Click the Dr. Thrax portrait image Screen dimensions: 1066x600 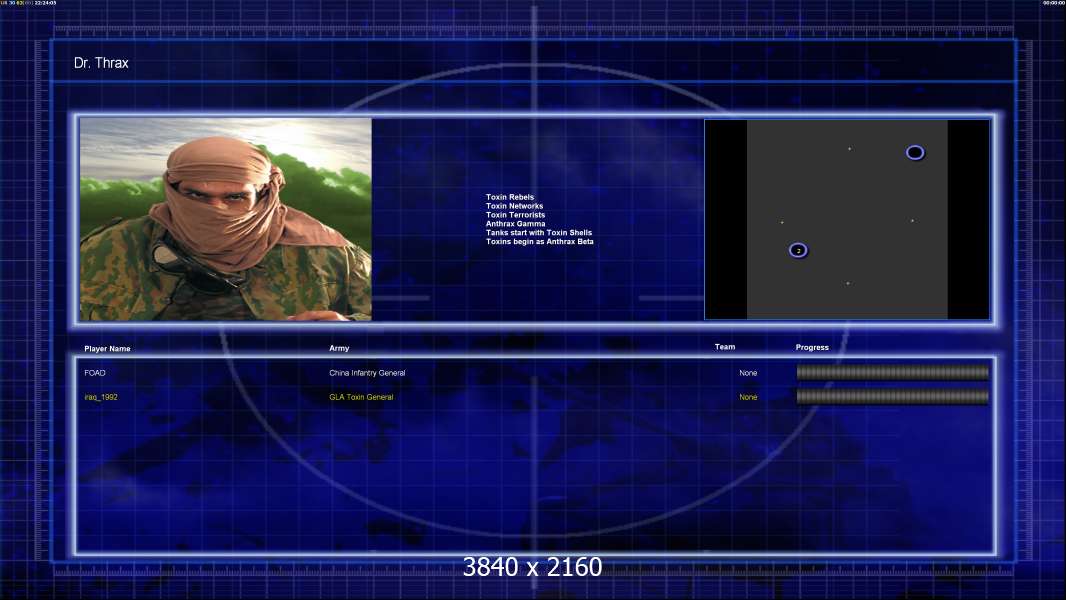(x=226, y=219)
